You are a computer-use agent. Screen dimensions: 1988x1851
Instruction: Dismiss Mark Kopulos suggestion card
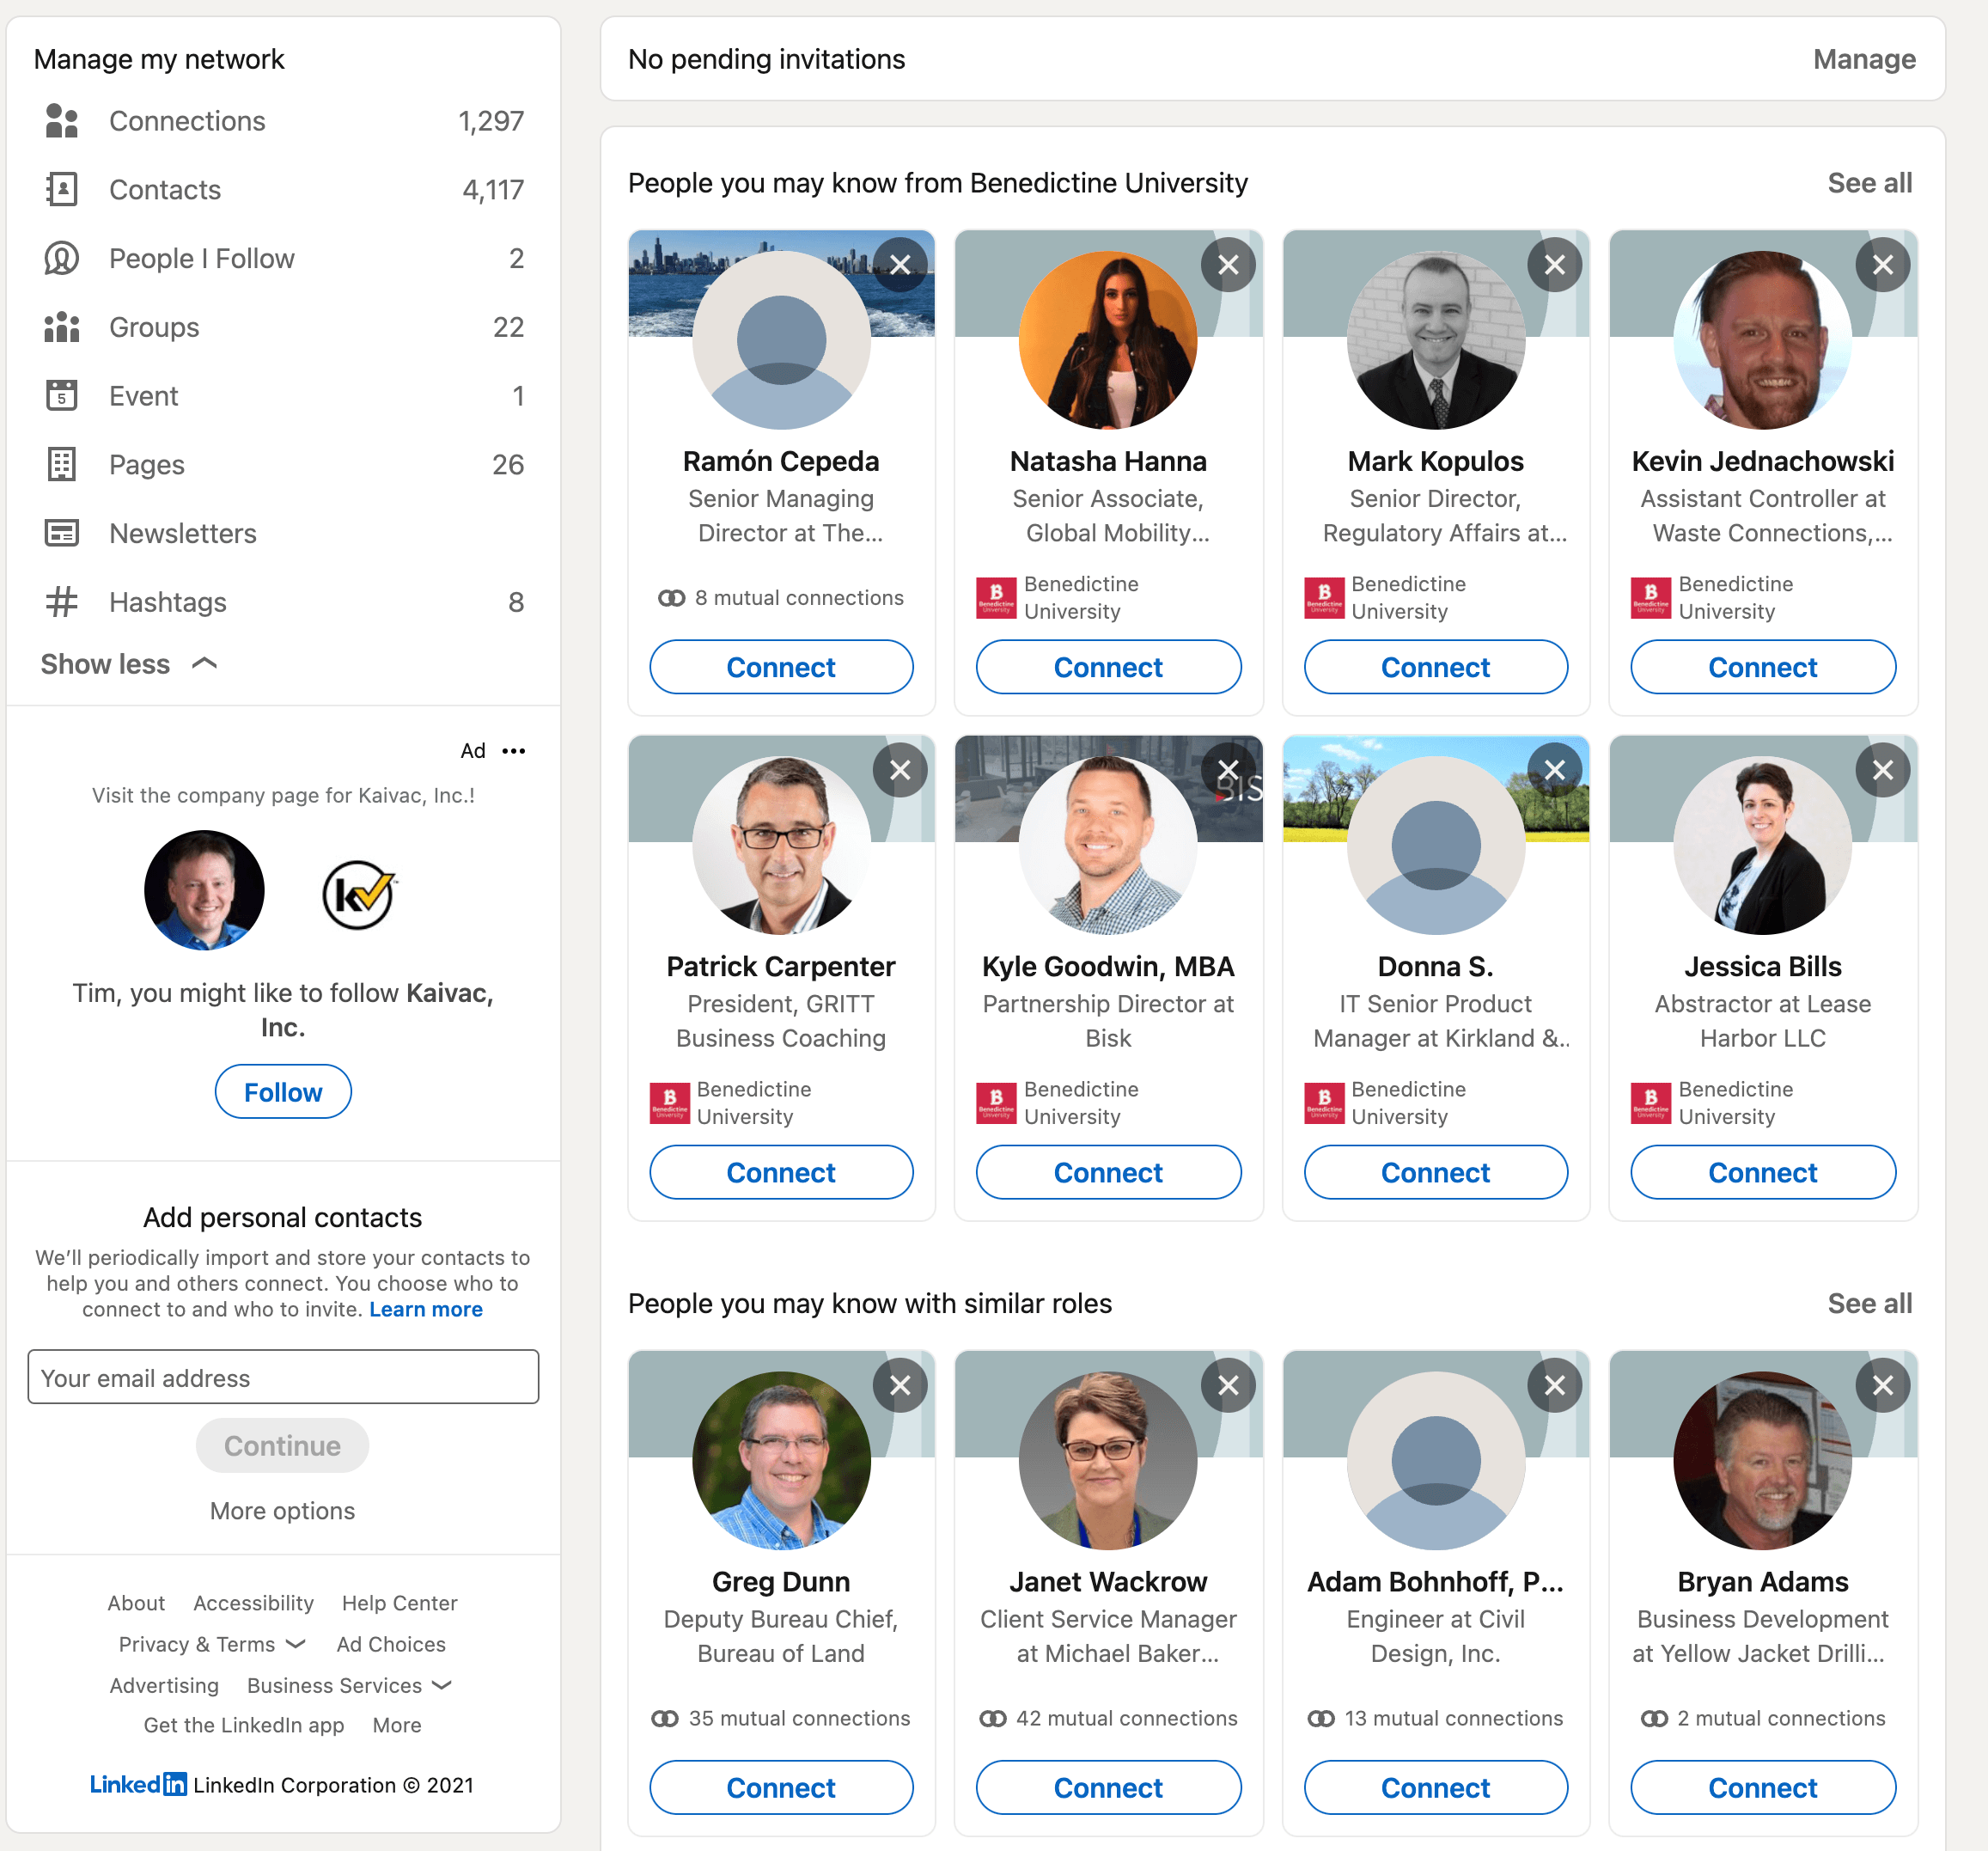pos(1555,265)
